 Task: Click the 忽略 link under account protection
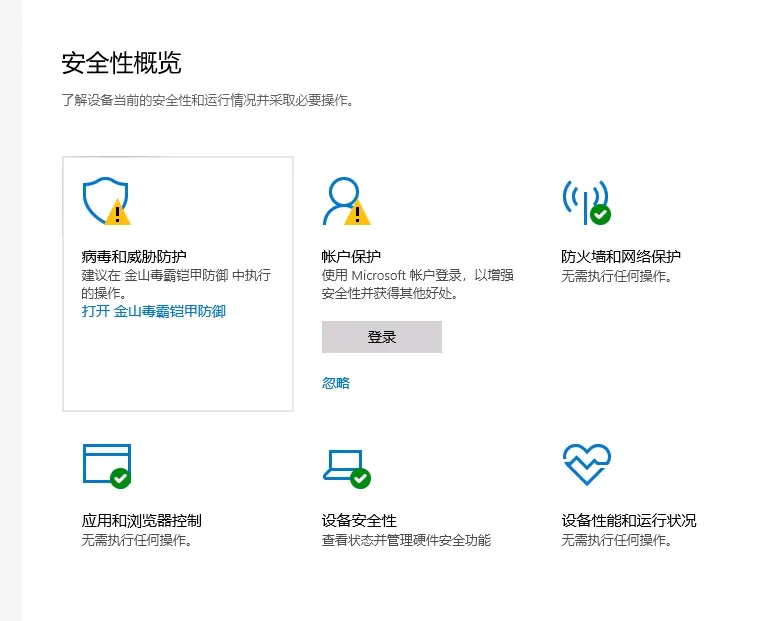pyautogui.click(x=336, y=383)
